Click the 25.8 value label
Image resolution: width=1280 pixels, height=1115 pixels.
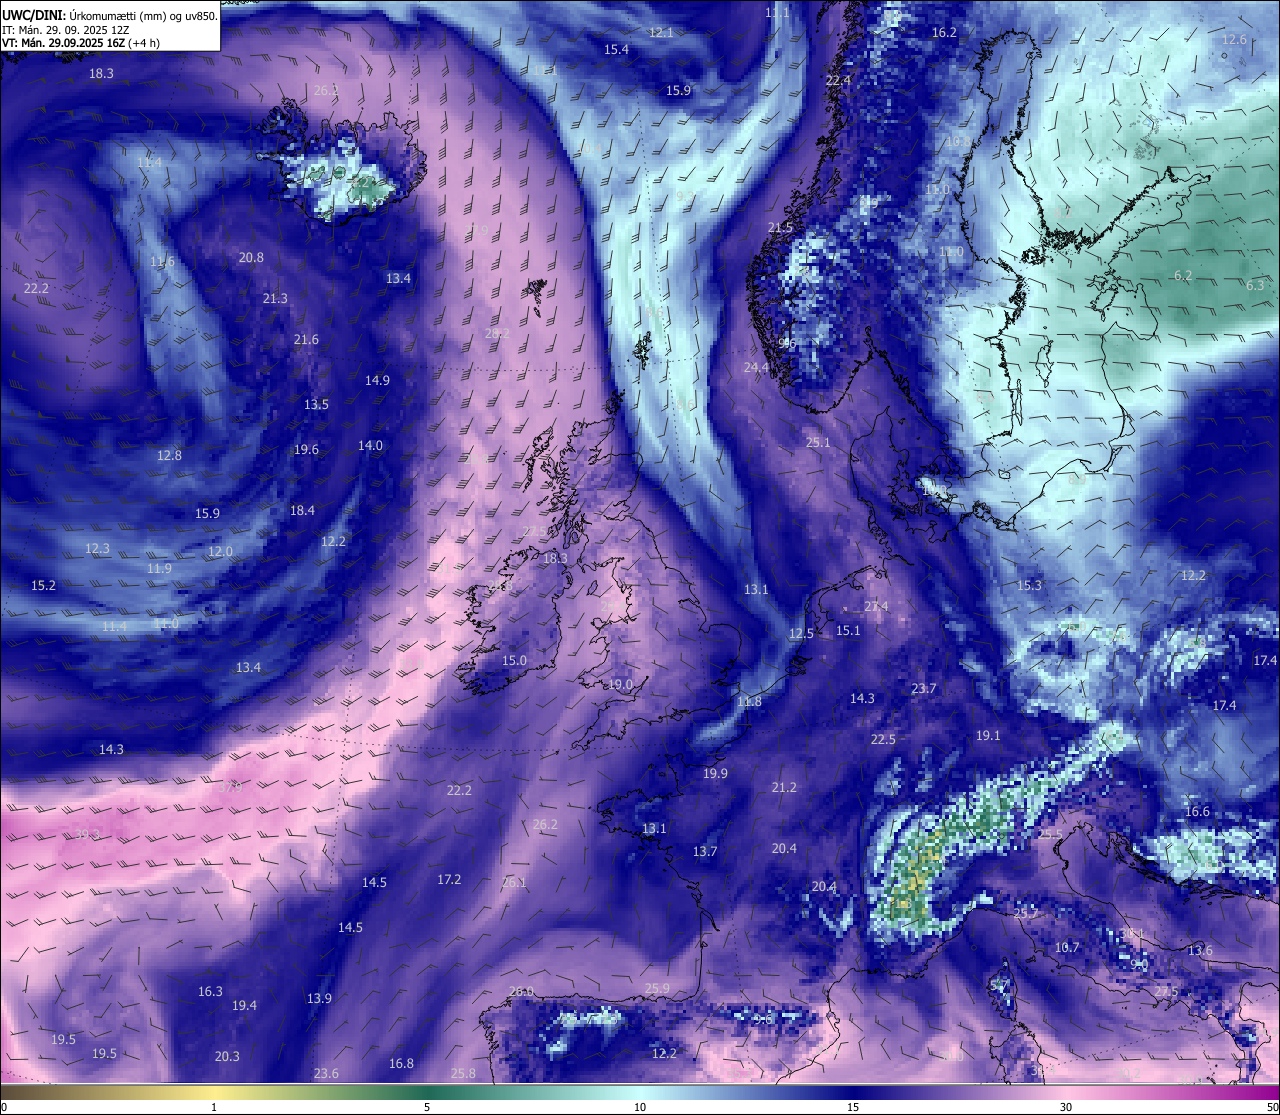pyautogui.click(x=463, y=1073)
